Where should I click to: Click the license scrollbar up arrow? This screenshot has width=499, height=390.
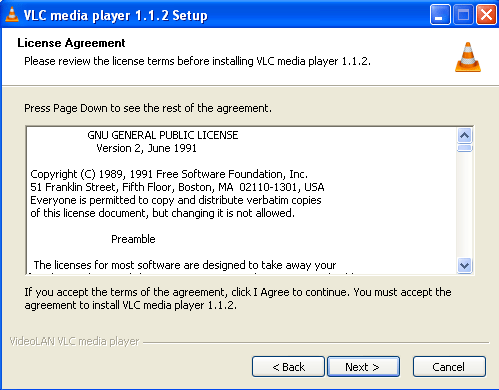point(465,135)
